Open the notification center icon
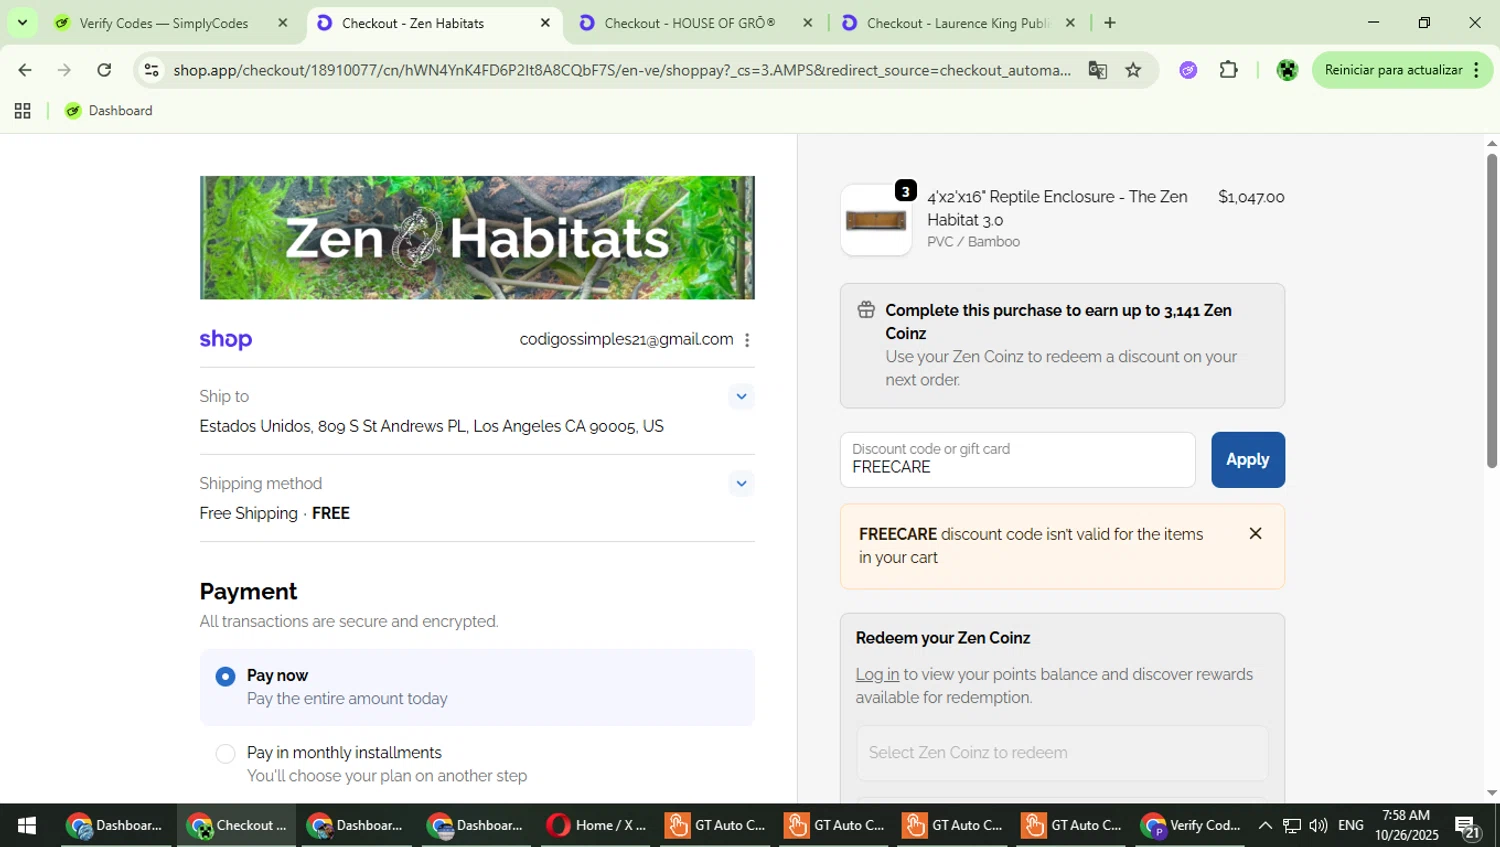The width and height of the screenshot is (1500, 847). click(x=1469, y=827)
